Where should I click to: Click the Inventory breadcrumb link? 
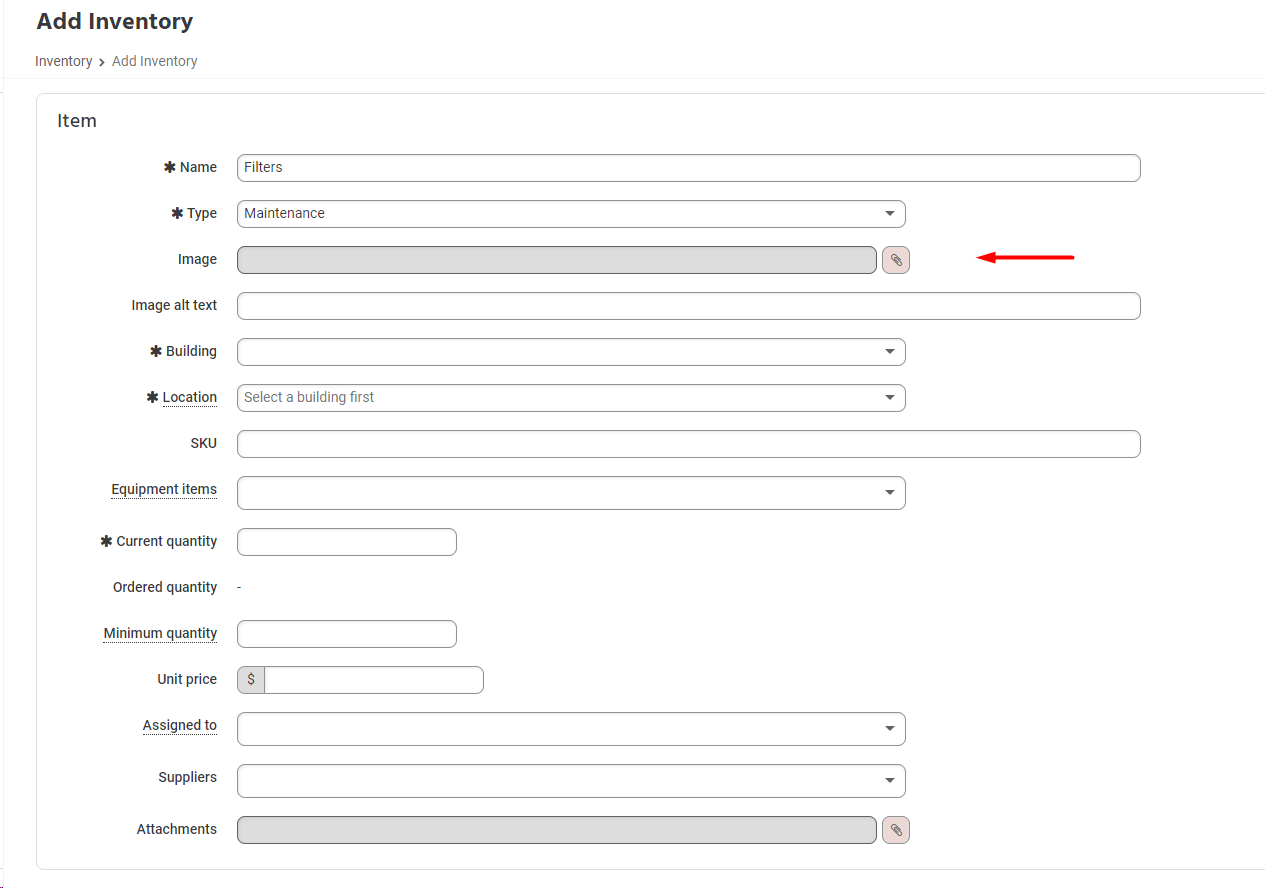[63, 61]
